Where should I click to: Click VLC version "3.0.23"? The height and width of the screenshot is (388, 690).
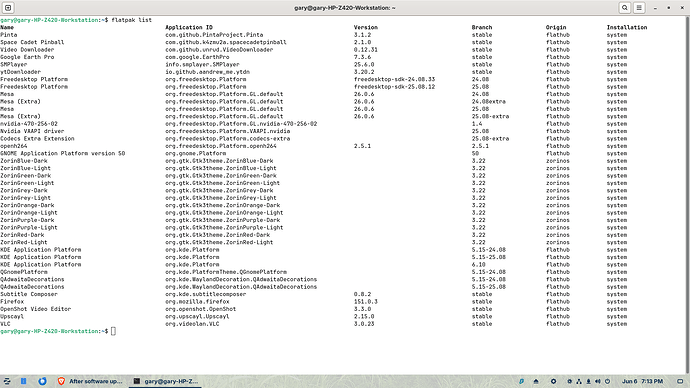pyautogui.click(x=364, y=324)
